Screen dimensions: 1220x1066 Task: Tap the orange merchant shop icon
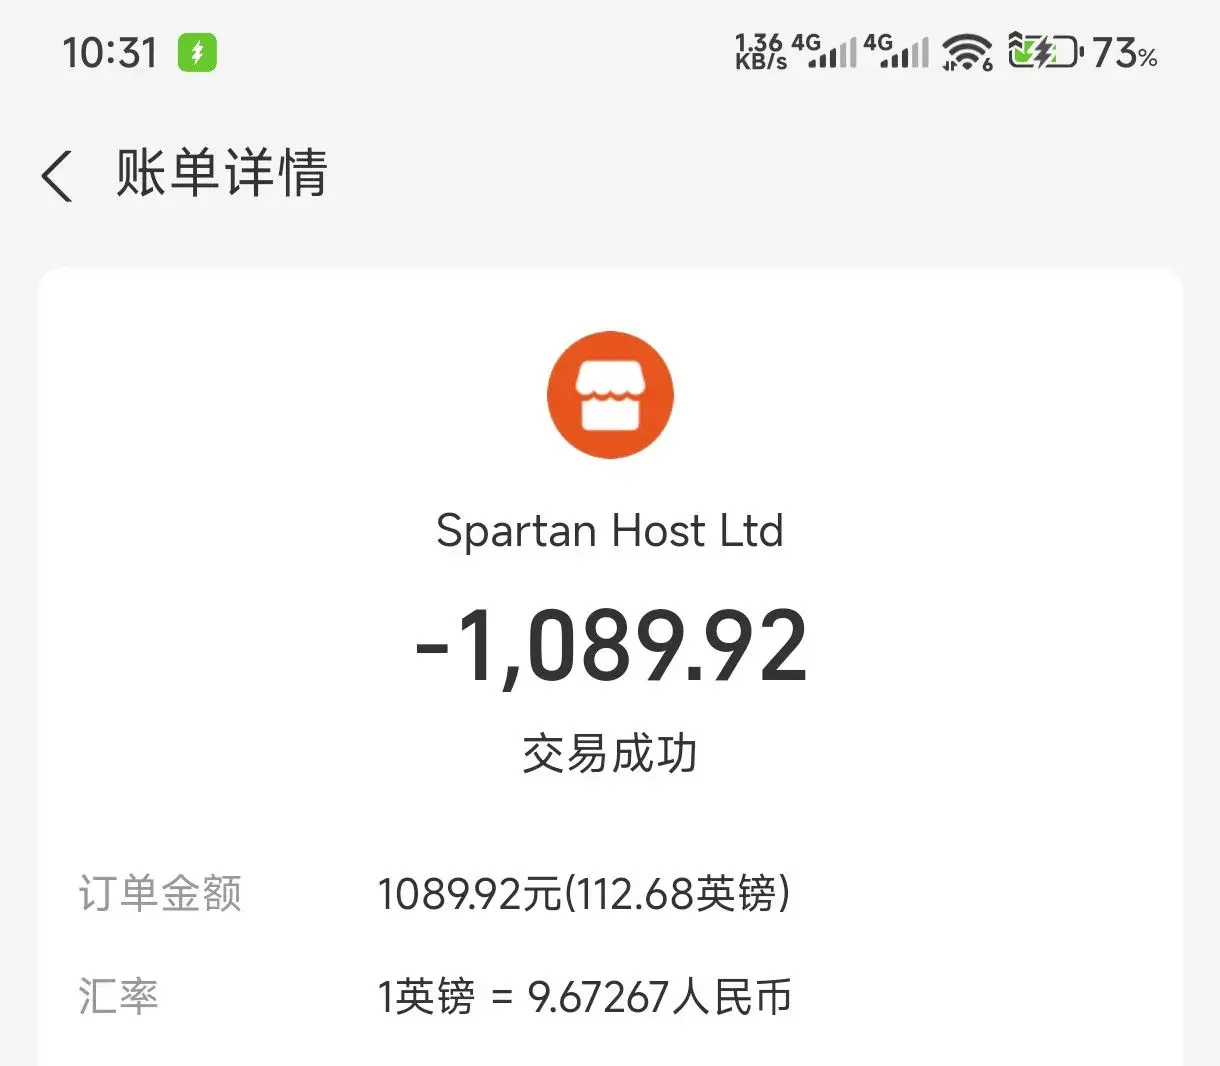pos(610,395)
